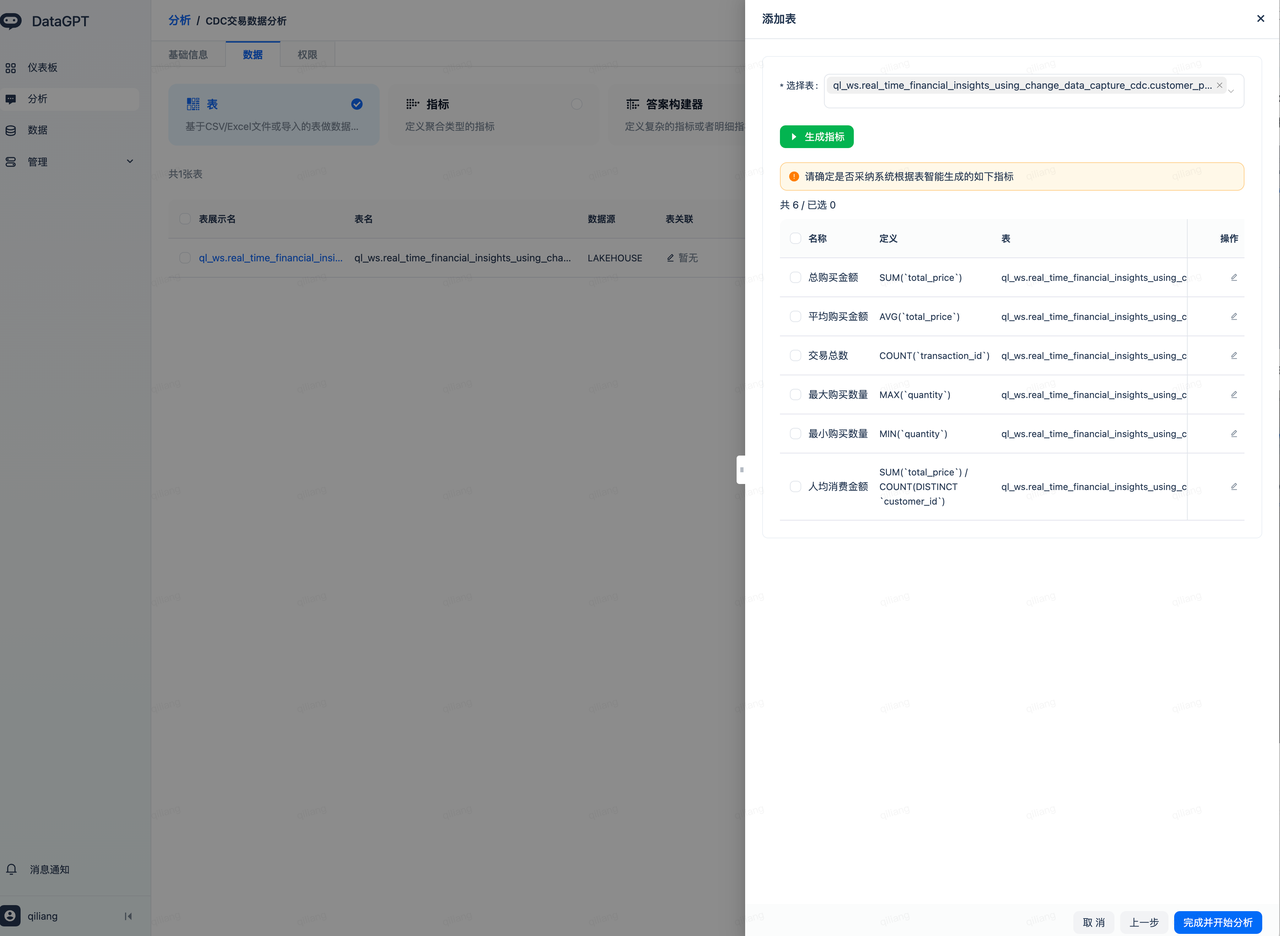Click the green 生成指标 button
The image size is (1280, 936).
point(816,137)
